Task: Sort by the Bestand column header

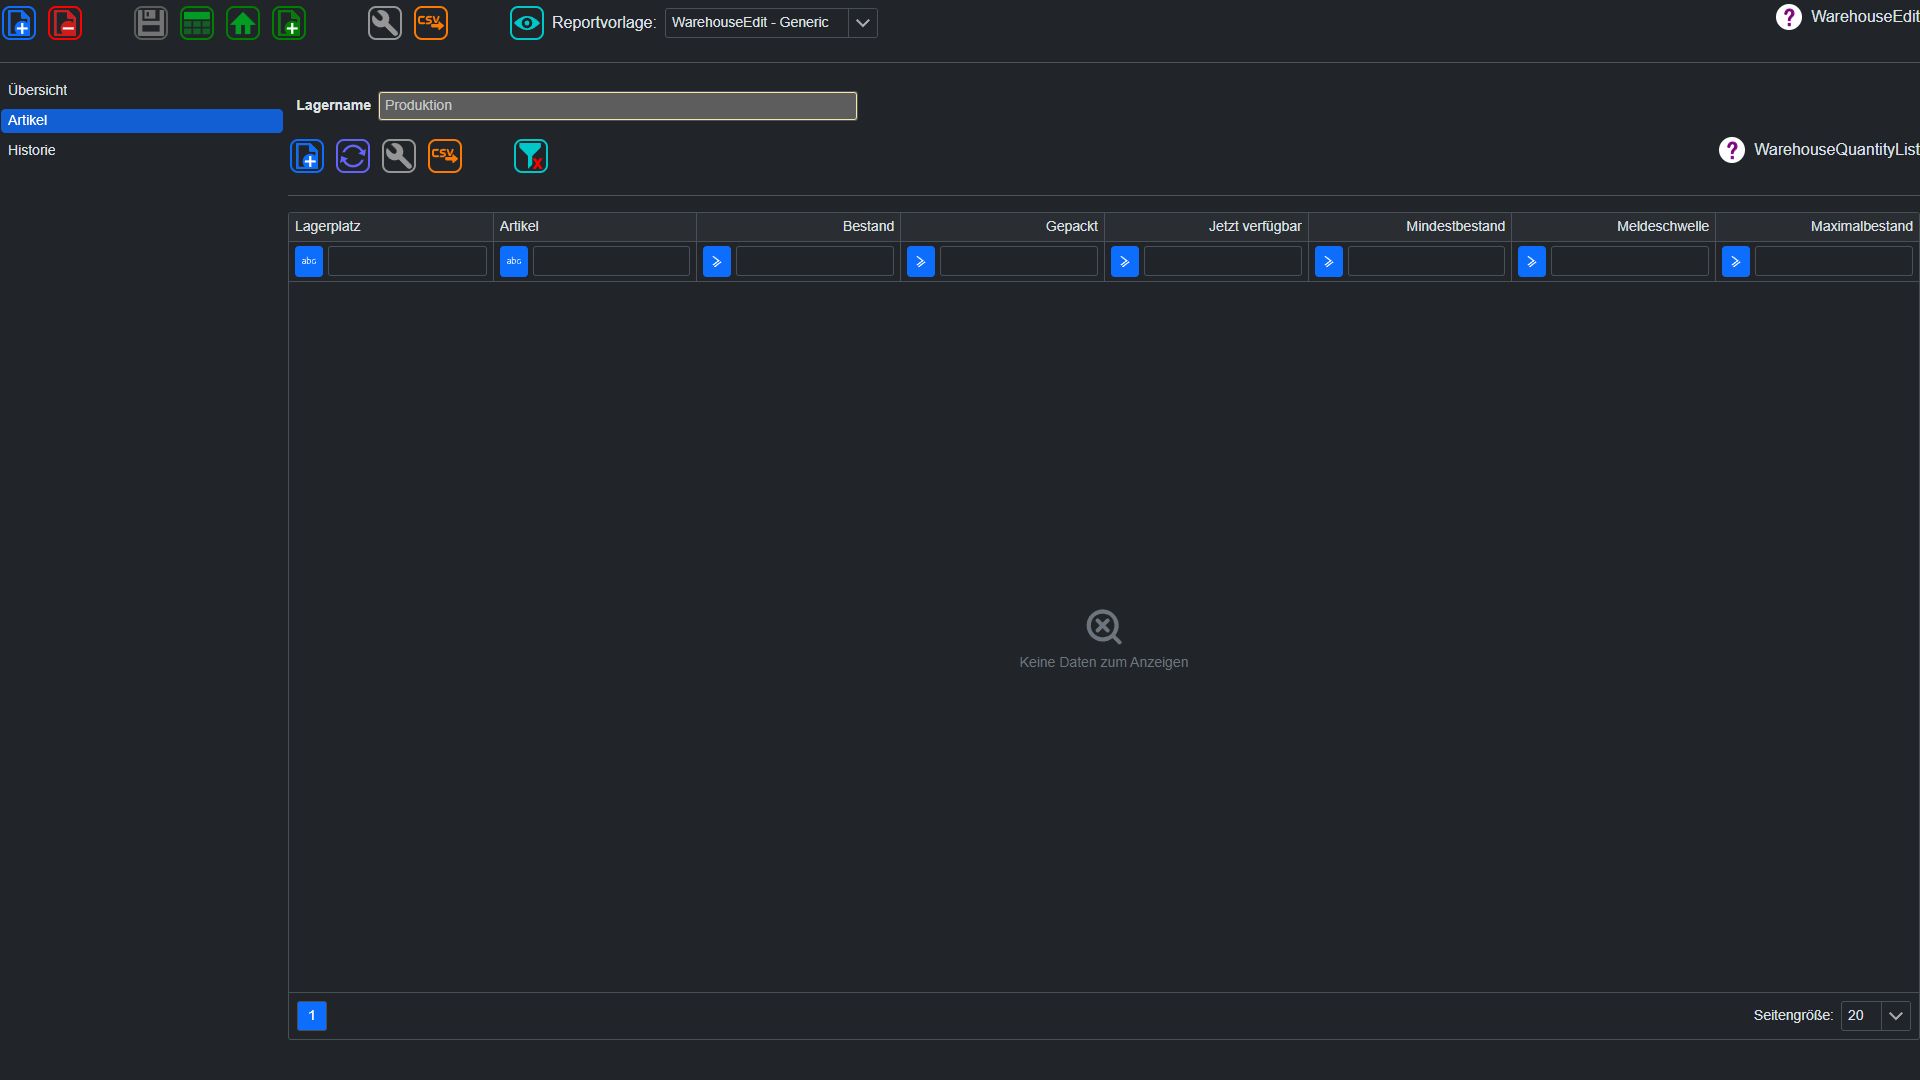Action: tap(799, 226)
